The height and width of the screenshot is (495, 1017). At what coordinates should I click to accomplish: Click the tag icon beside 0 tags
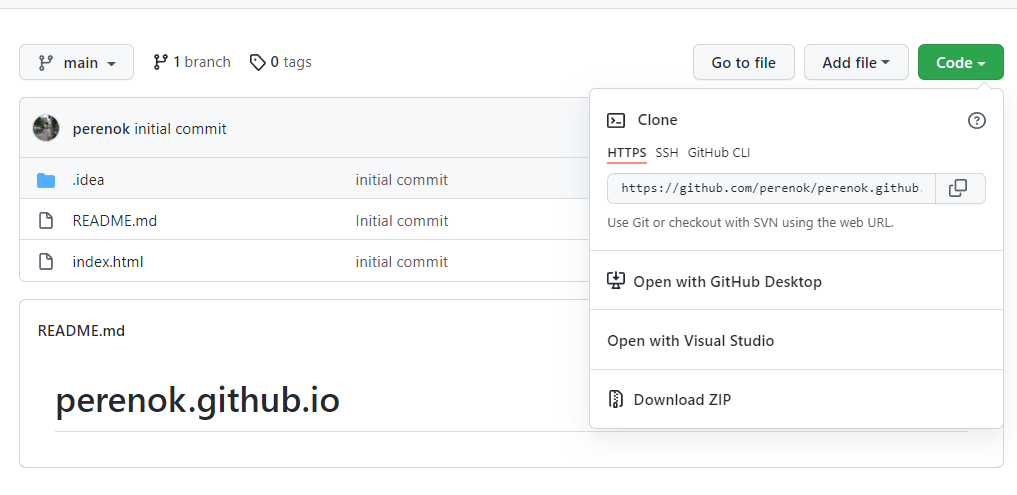[x=257, y=62]
